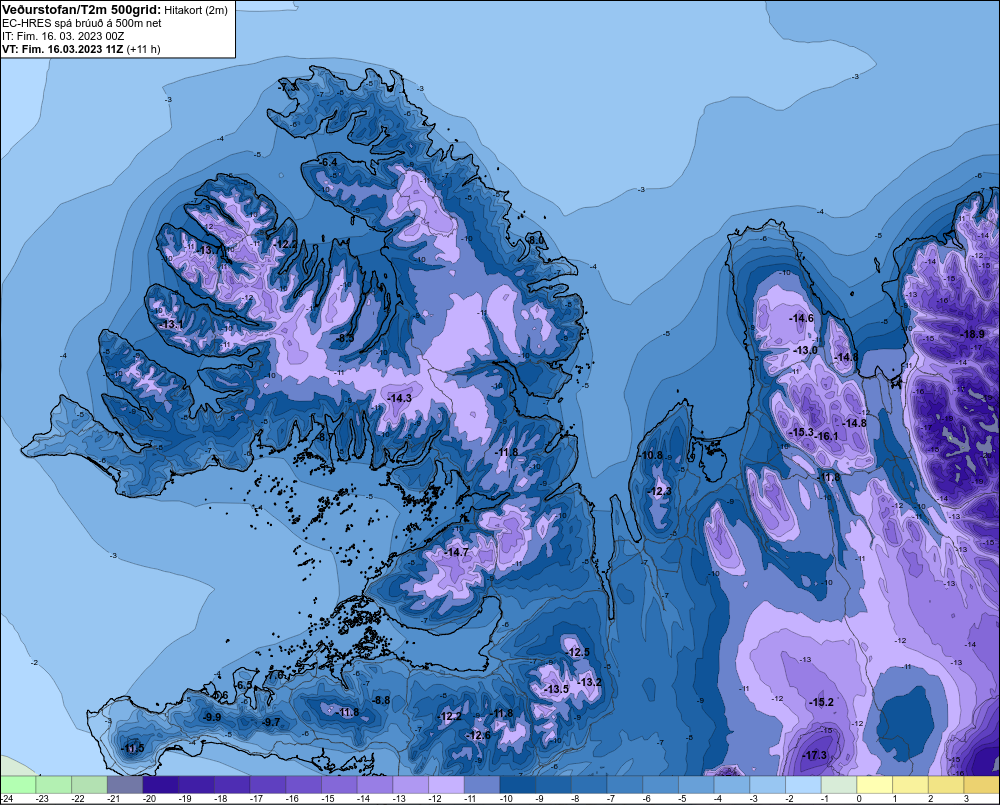This screenshot has height=805, width=1000.
Task: Click the -8.8 temperature label
Action: (381, 700)
